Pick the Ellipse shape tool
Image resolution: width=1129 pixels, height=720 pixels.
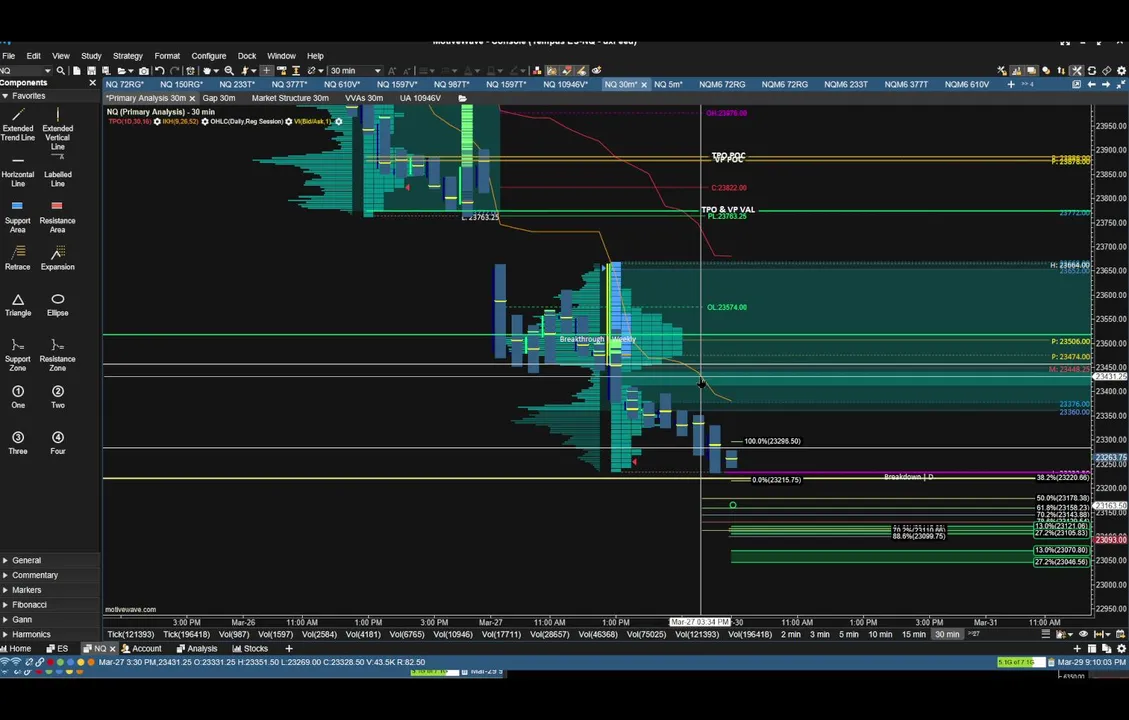[x=58, y=305]
